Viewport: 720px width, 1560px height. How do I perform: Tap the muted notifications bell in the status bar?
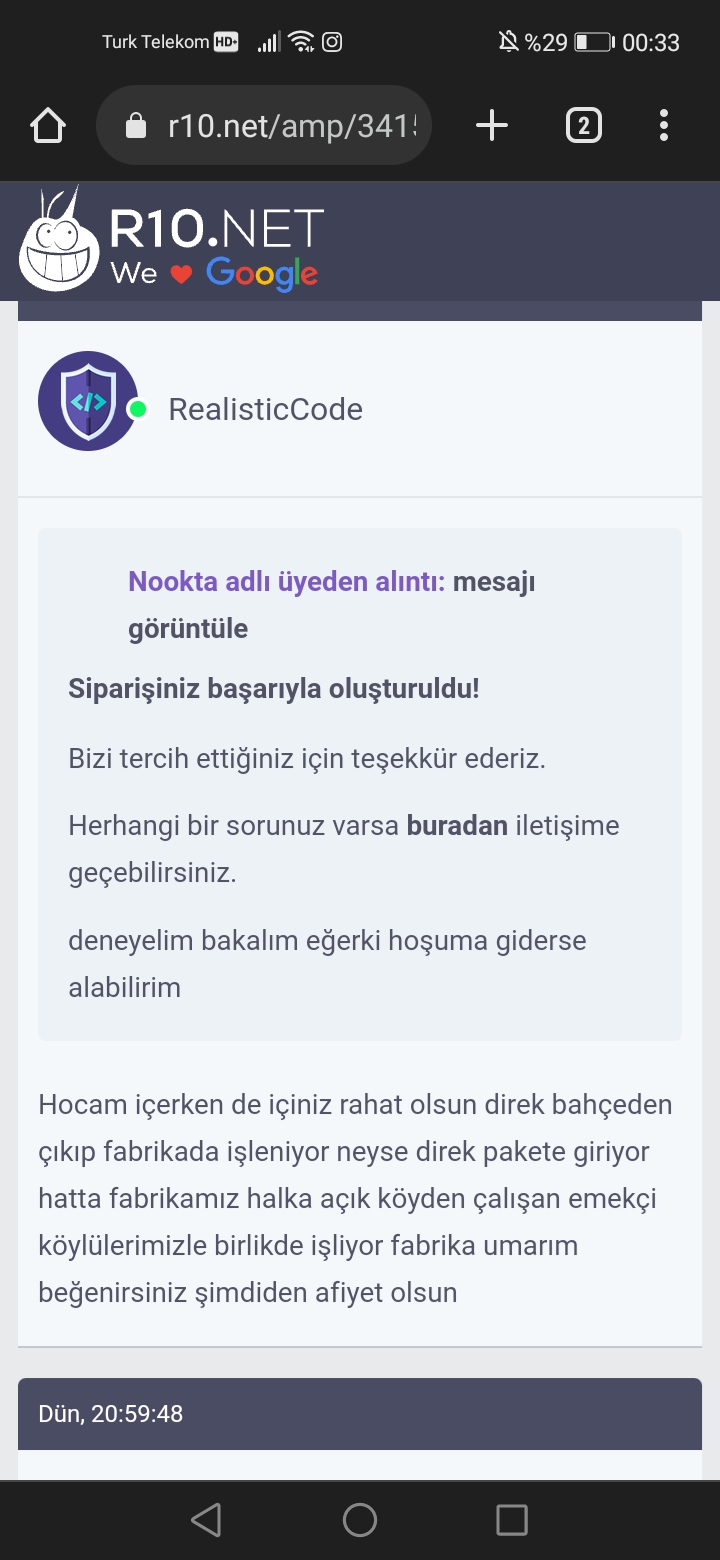[x=509, y=41]
